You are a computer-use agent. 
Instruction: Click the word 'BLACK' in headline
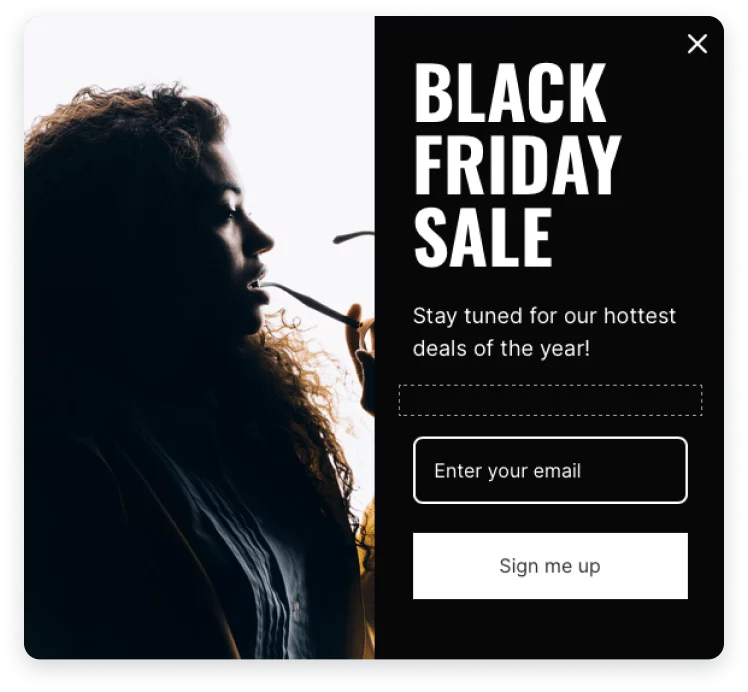(x=510, y=93)
